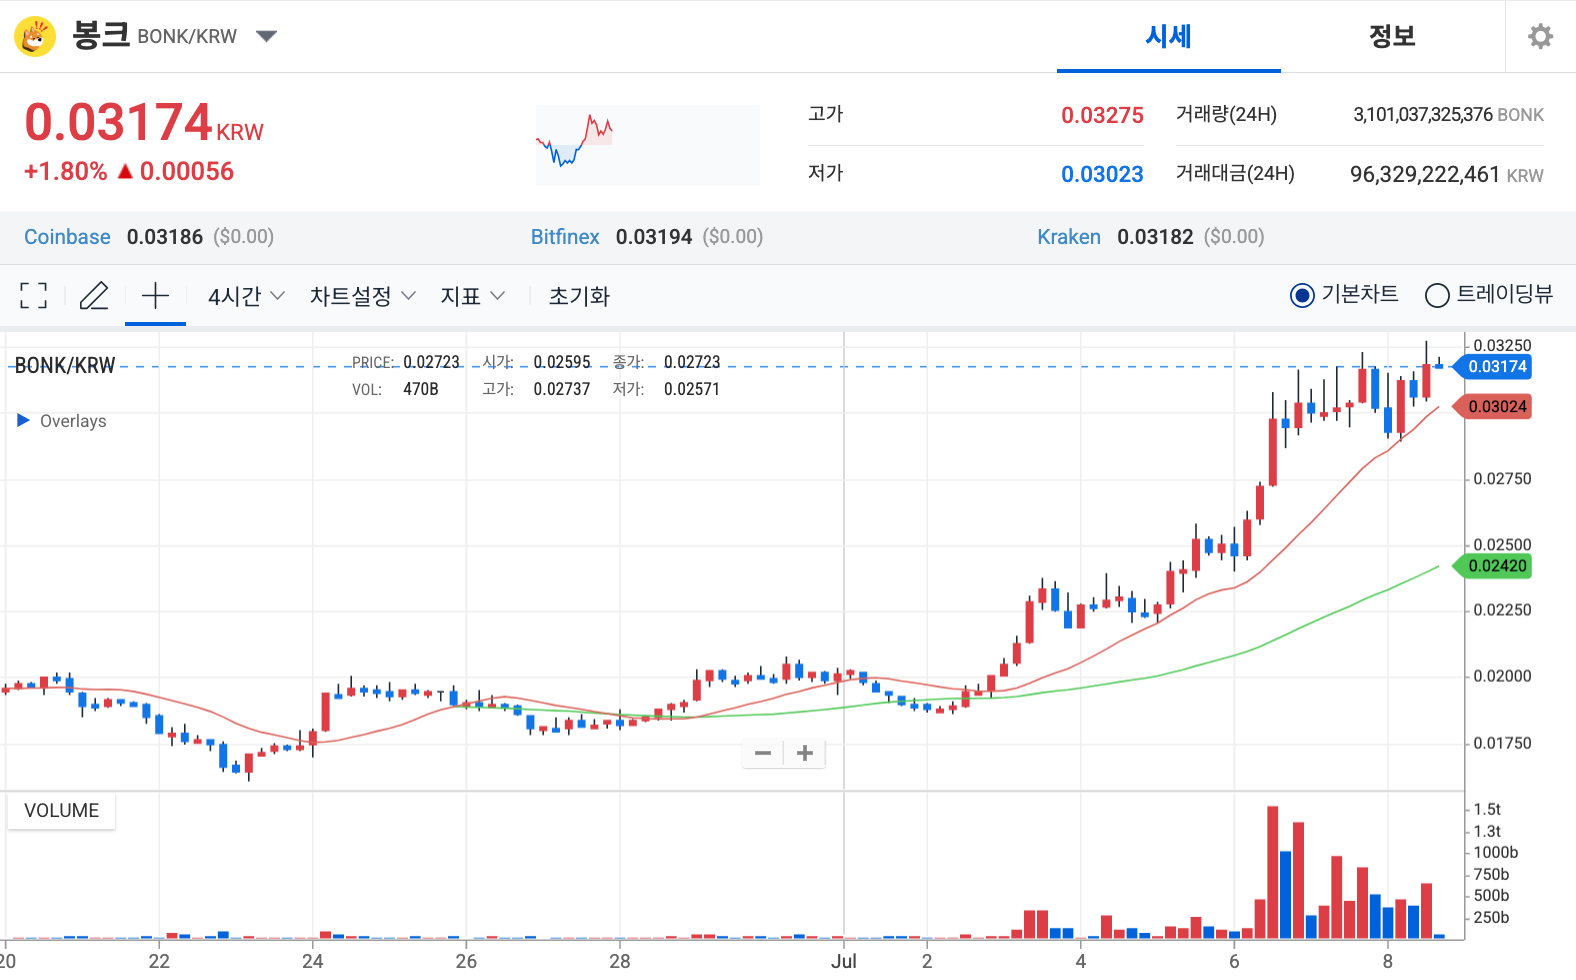
Task: Click the BONK/KRW chart label
Action: coord(65,366)
